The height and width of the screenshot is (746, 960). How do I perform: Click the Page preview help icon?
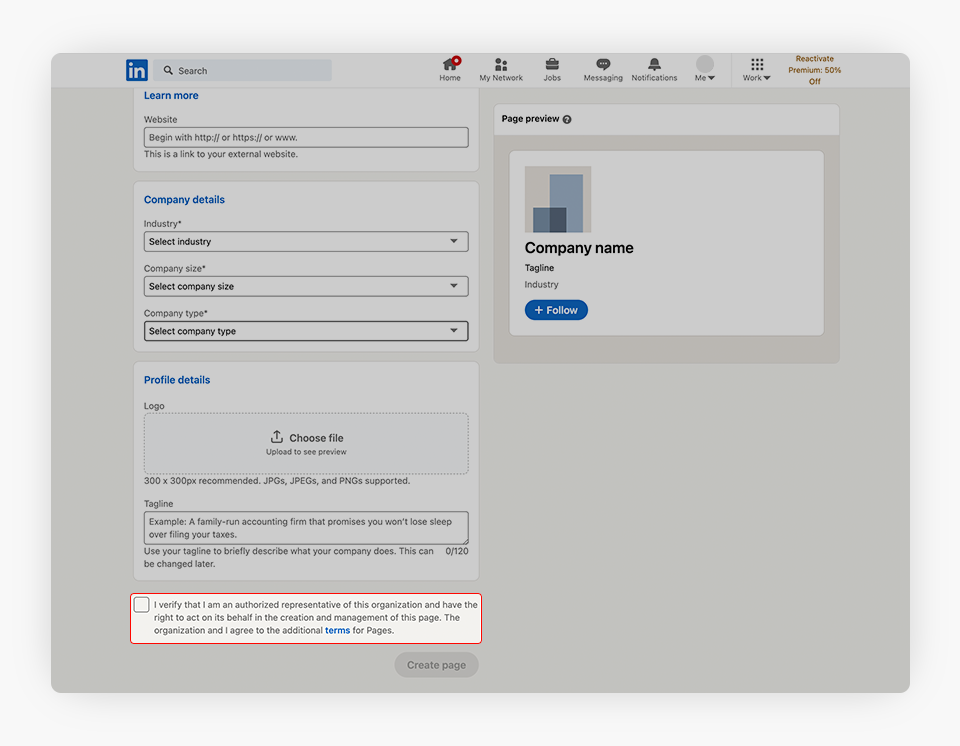point(567,119)
